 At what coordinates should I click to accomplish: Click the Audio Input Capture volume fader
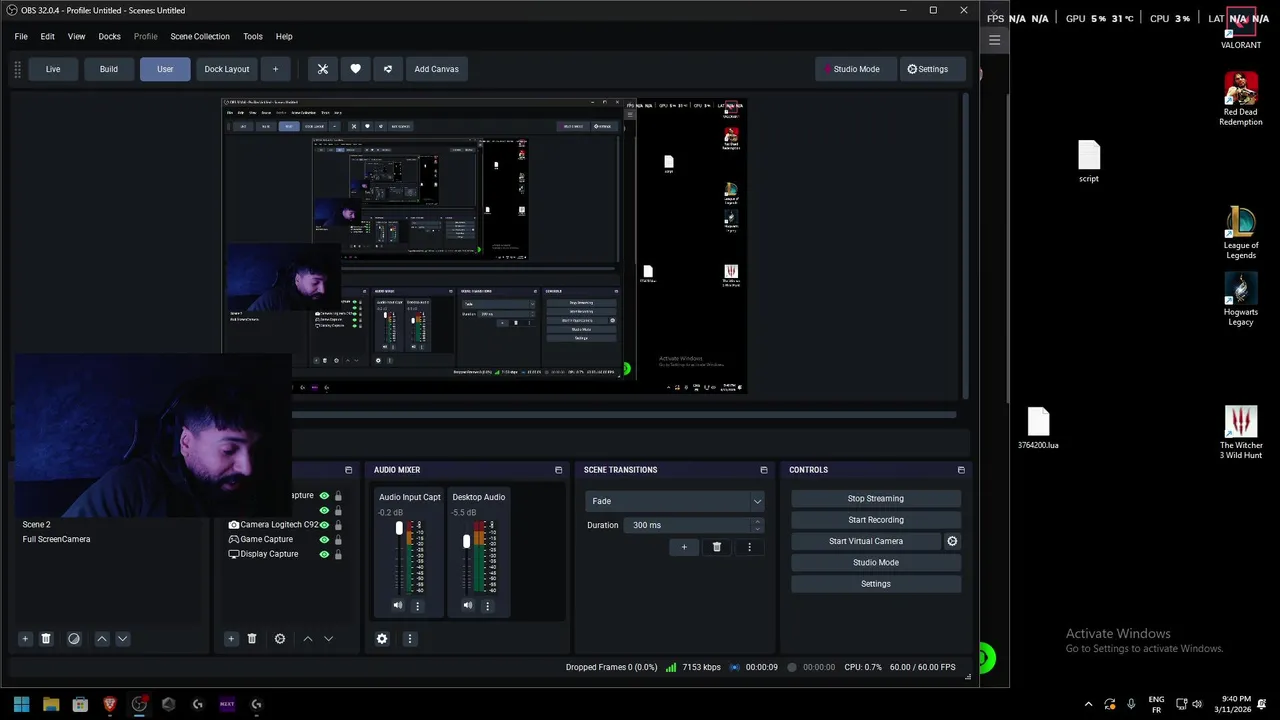pos(399,528)
